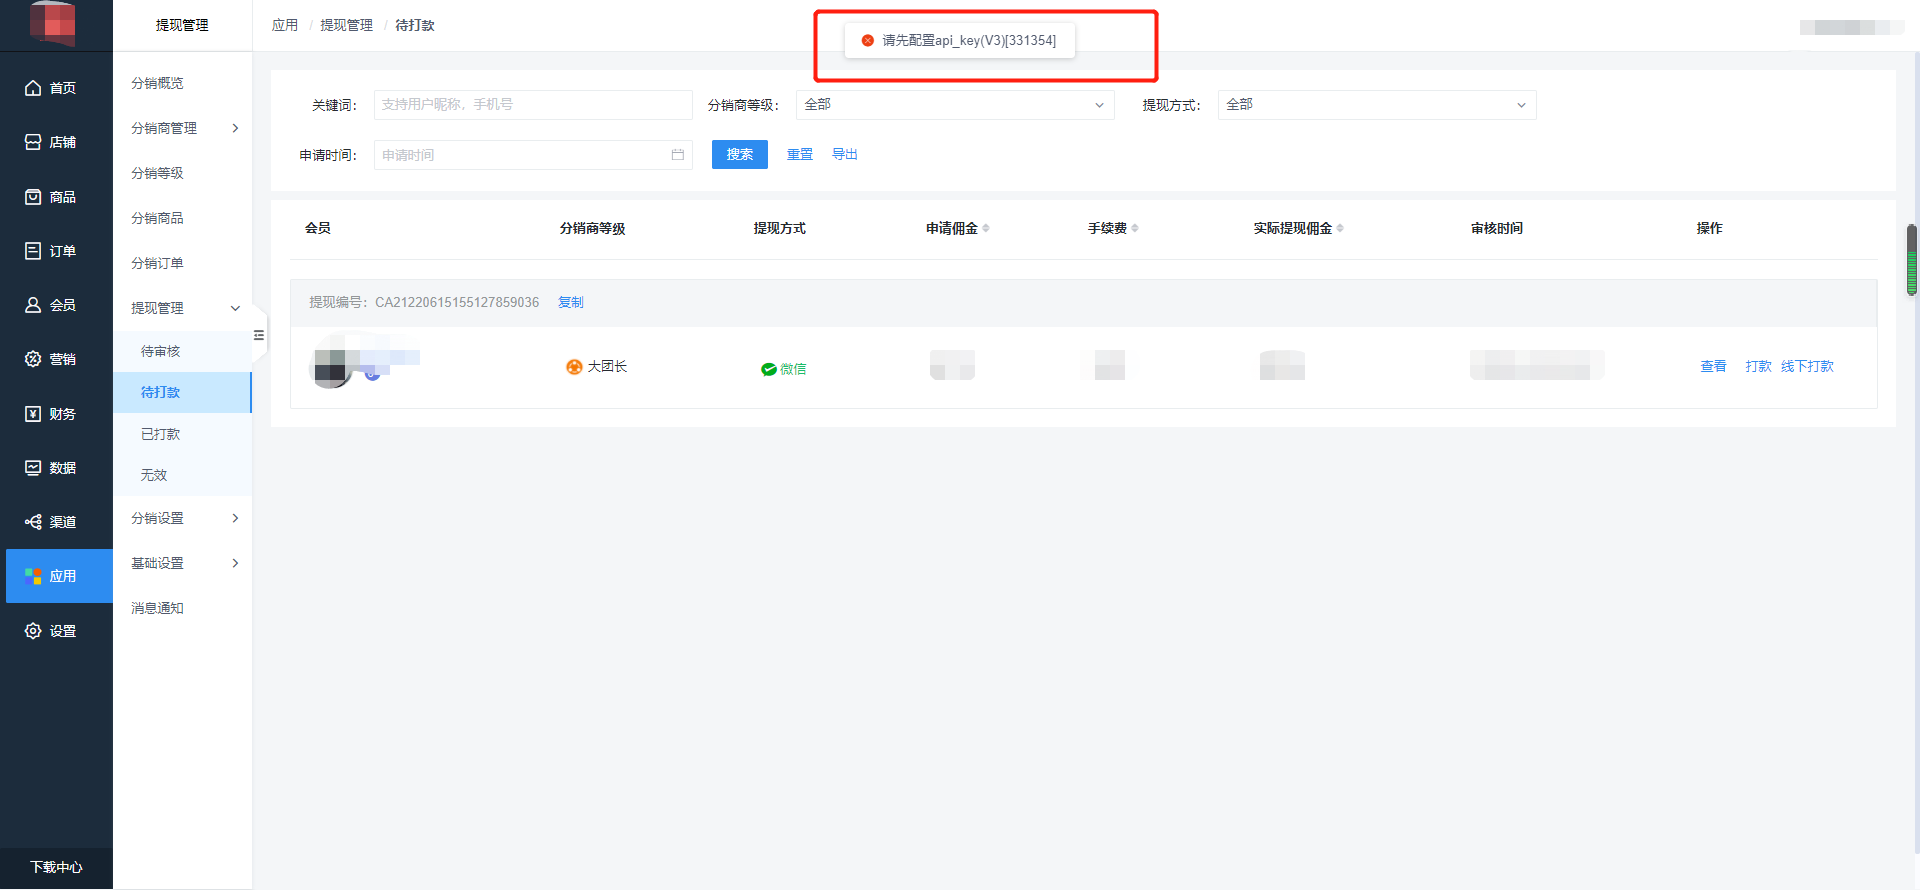1920x890 pixels.
Task: Switch to 已打款 menu item
Action: [161, 434]
